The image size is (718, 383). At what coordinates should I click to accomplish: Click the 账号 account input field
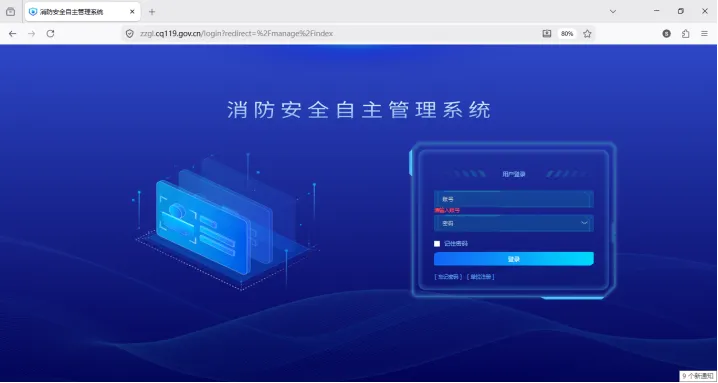(514, 199)
